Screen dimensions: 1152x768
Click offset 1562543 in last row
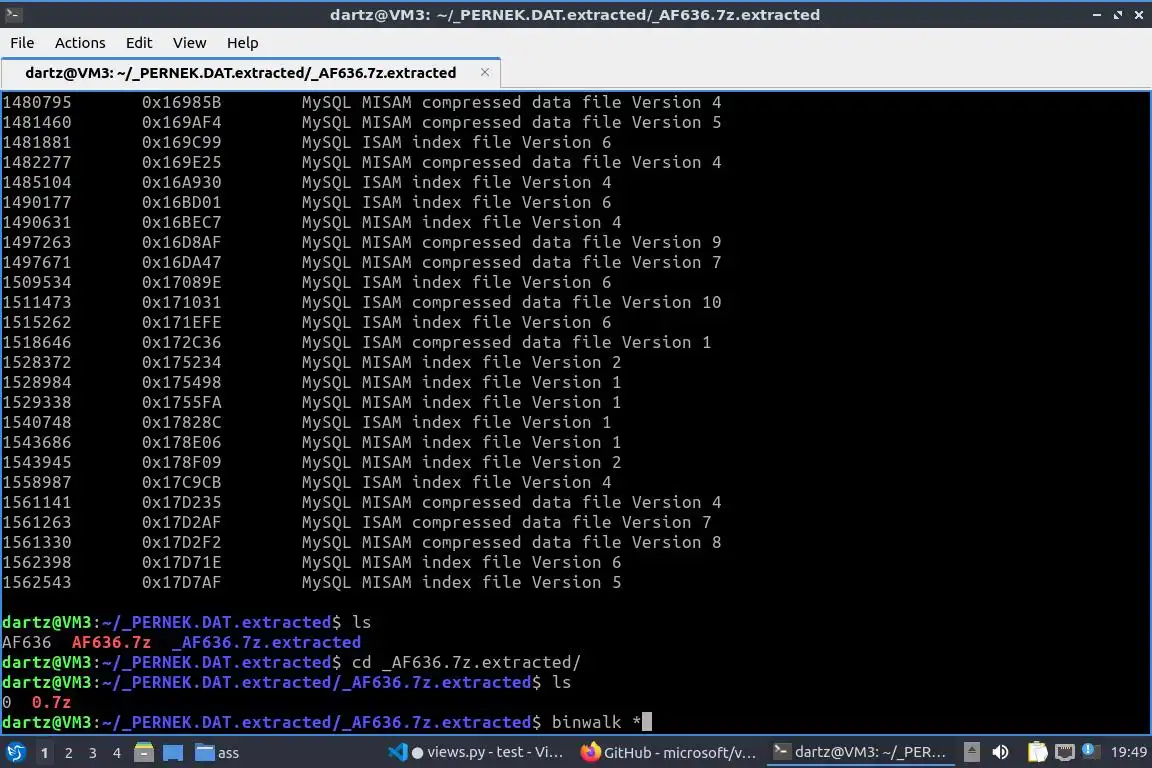(x=37, y=582)
